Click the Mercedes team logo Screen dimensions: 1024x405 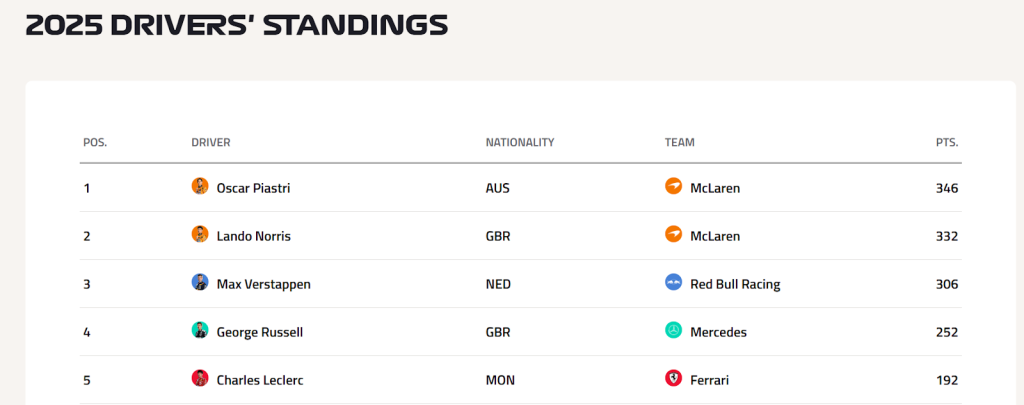click(674, 331)
